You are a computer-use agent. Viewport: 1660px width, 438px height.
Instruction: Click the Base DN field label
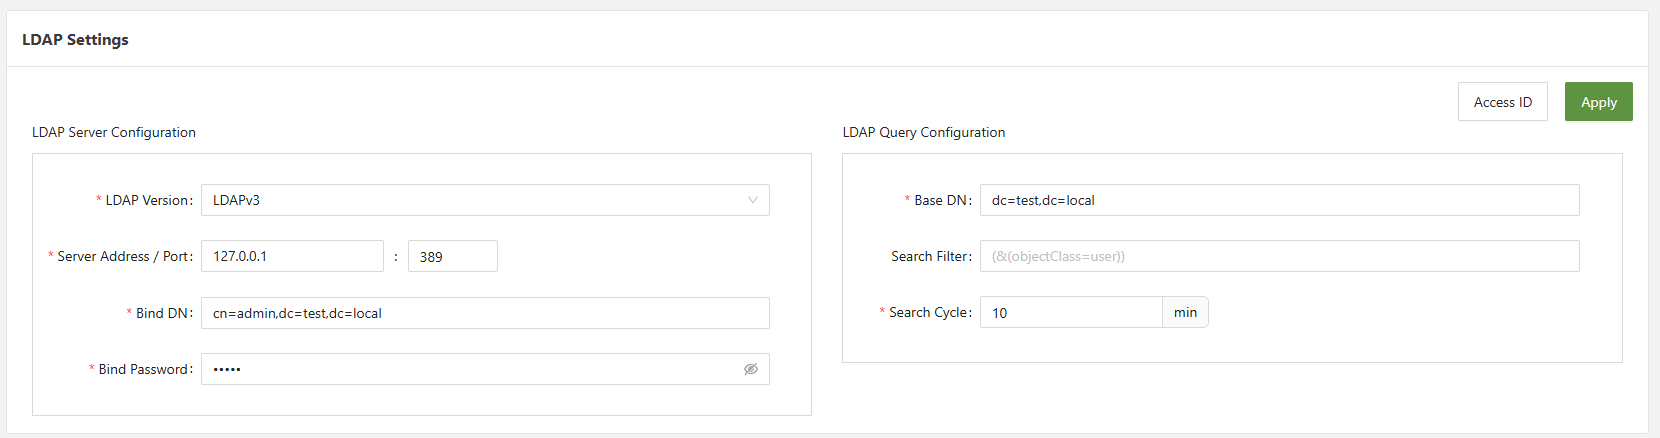tap(941, 200)
